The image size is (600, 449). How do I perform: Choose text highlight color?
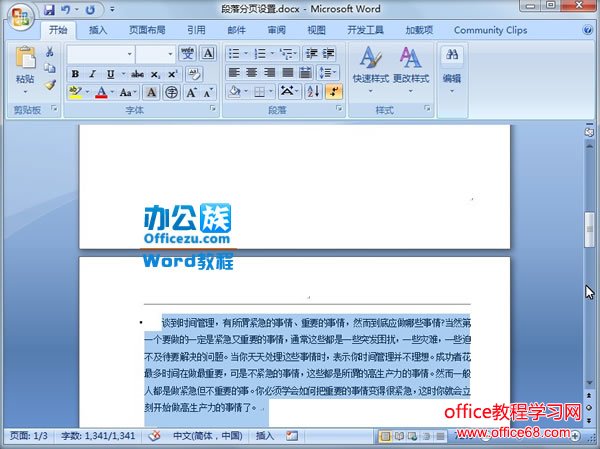point(75,92)
